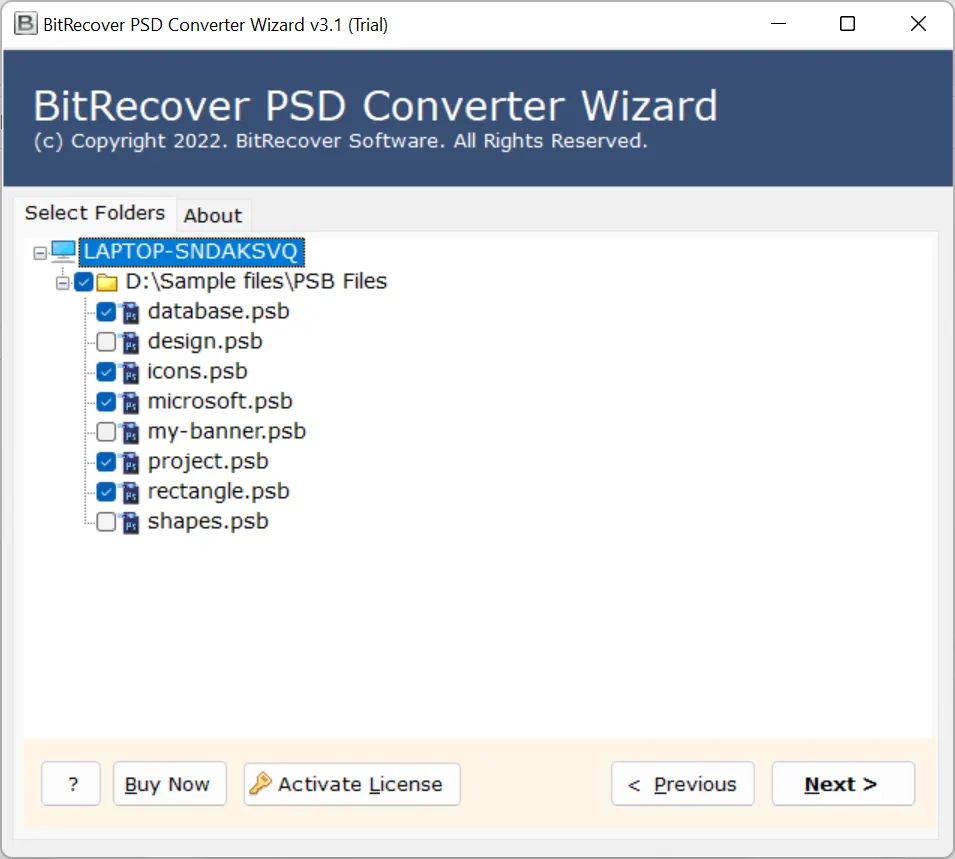
Task: Uncheck the database.psb checkbox
Action: [106, 312]
